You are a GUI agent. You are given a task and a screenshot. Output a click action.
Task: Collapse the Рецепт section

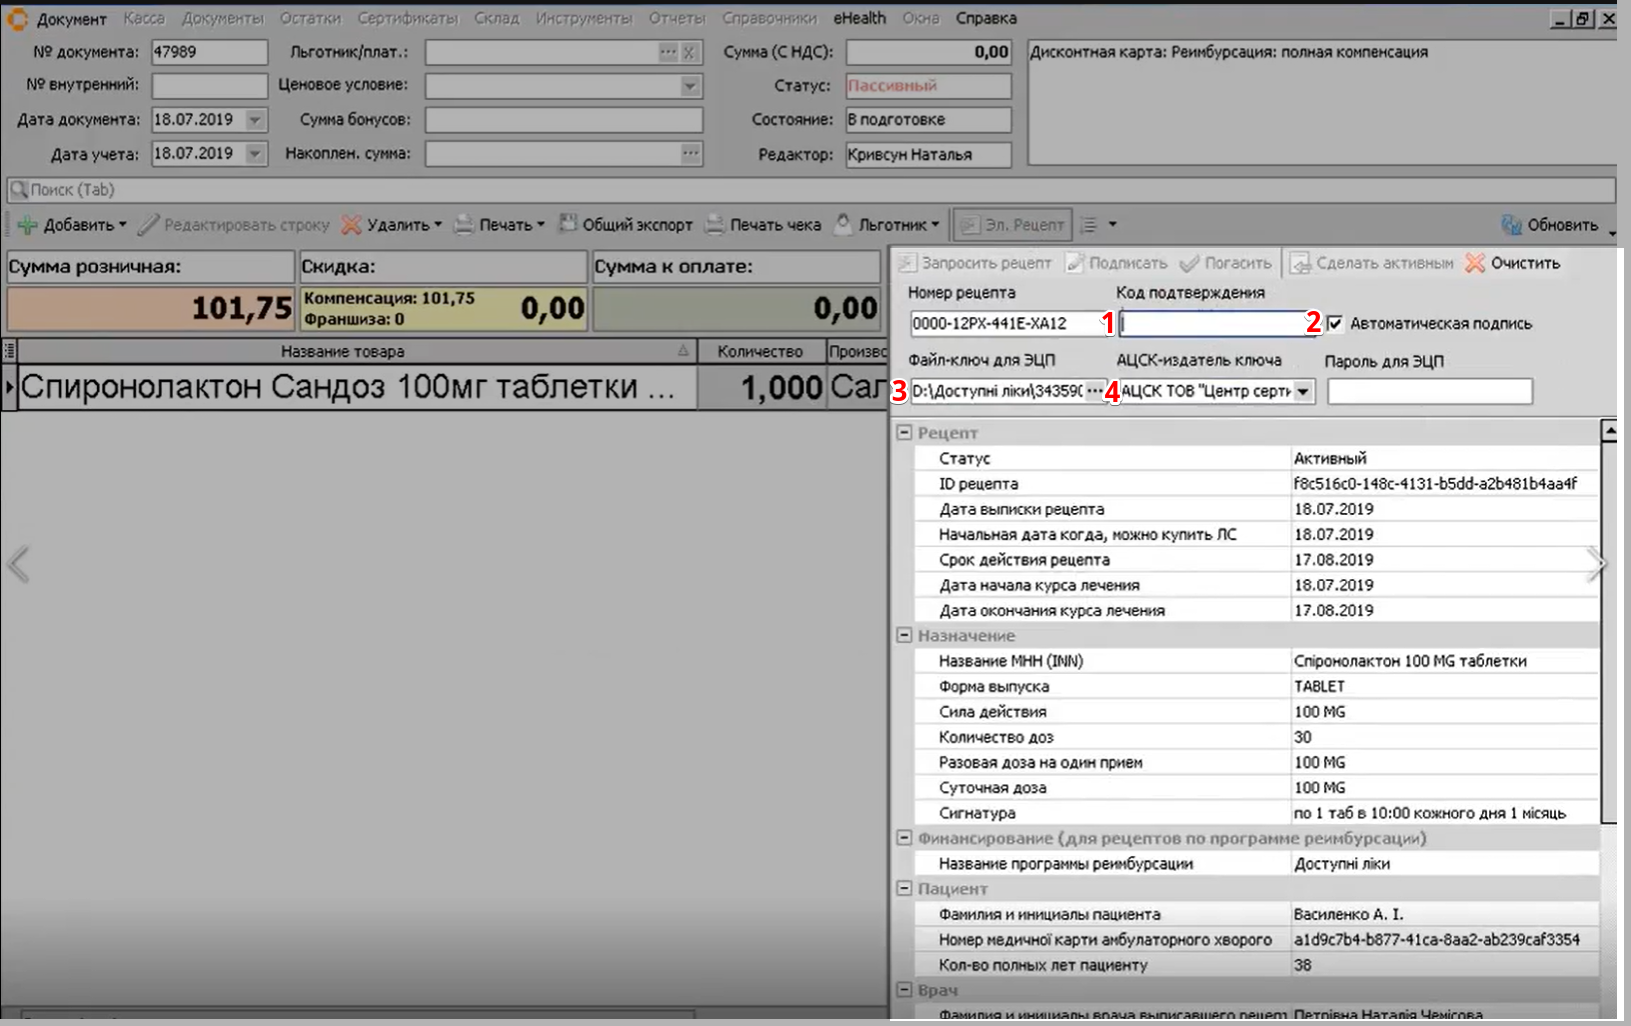click(x=904, y=433)
